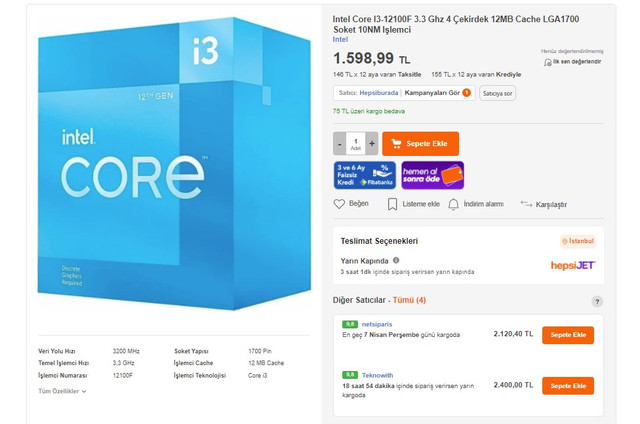
Task: Add netsiparis offer to cart
Action: click(567, 335)
